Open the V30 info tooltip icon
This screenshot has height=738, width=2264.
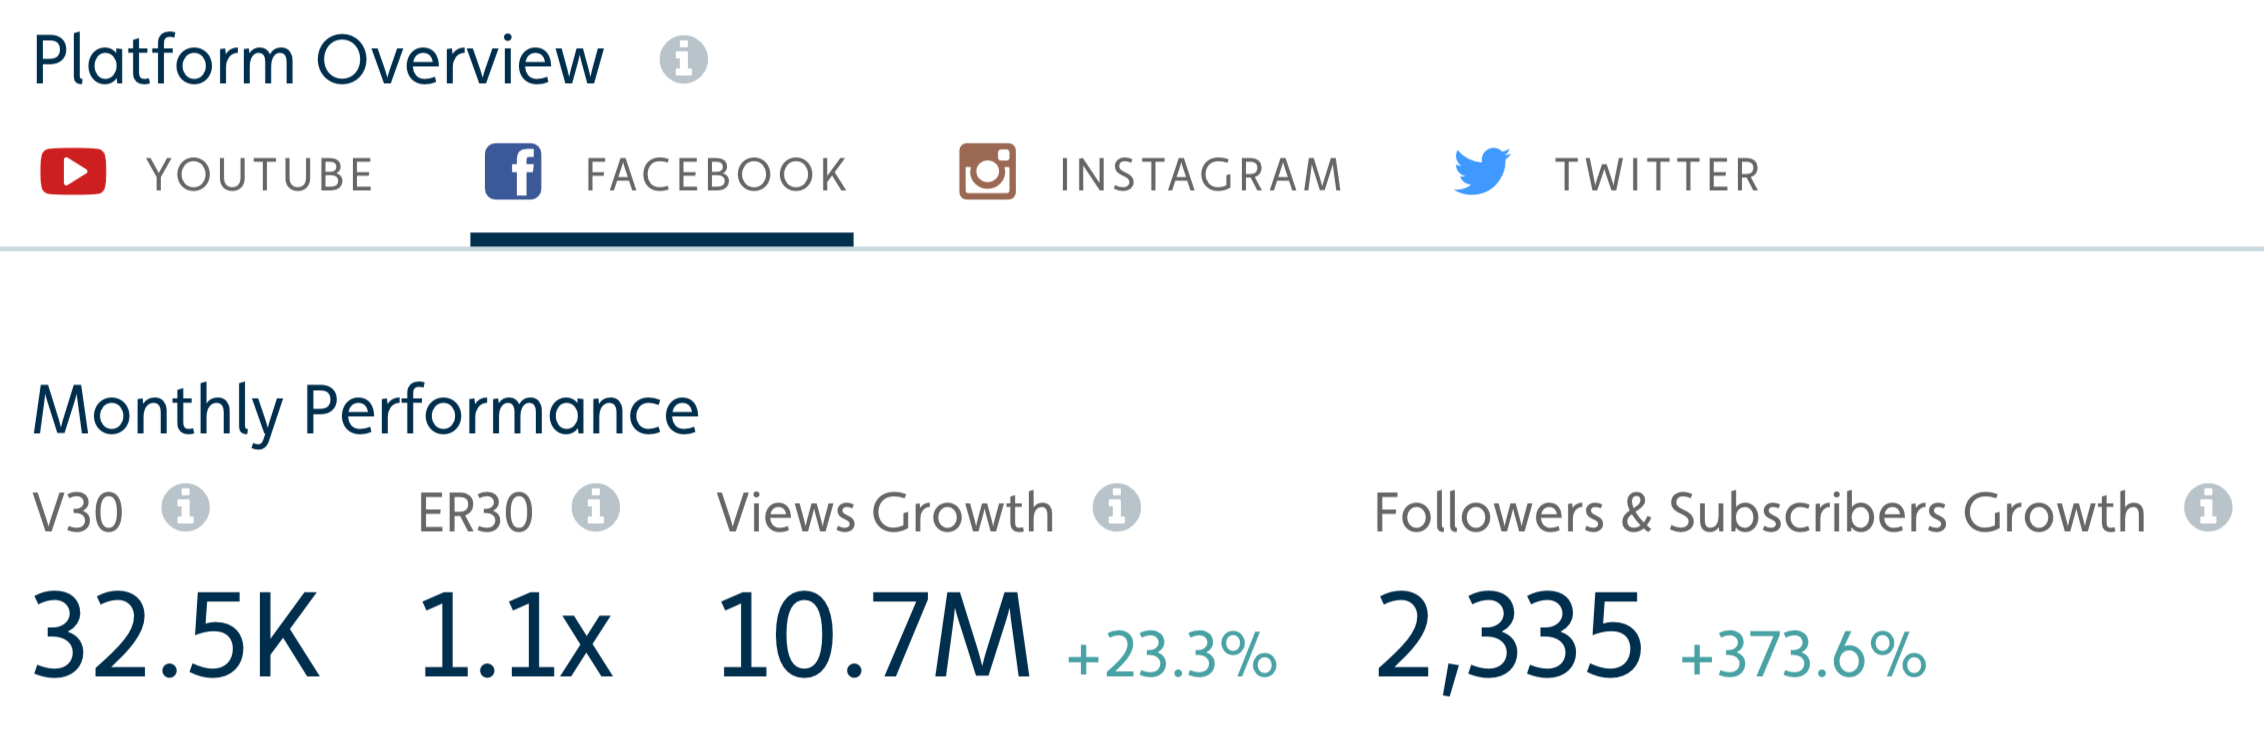(186, 507)
